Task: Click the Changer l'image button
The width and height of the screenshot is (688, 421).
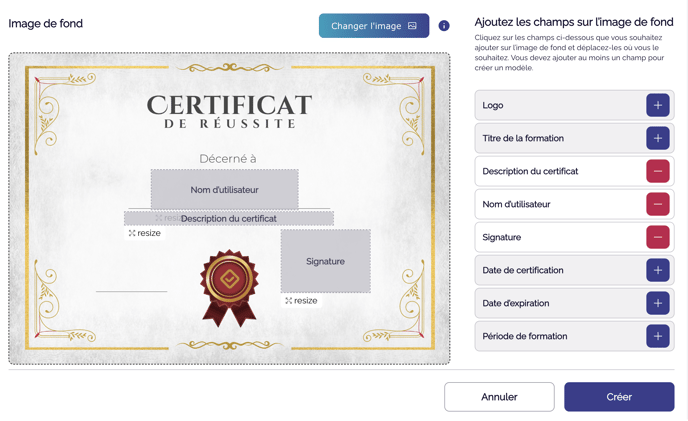Action: (373, 26)
